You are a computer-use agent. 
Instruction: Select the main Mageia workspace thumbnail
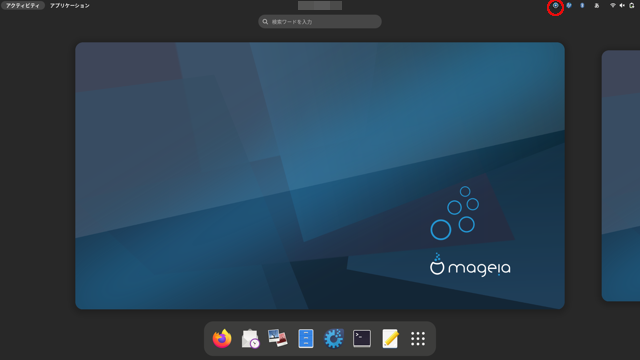coord(320,176)
